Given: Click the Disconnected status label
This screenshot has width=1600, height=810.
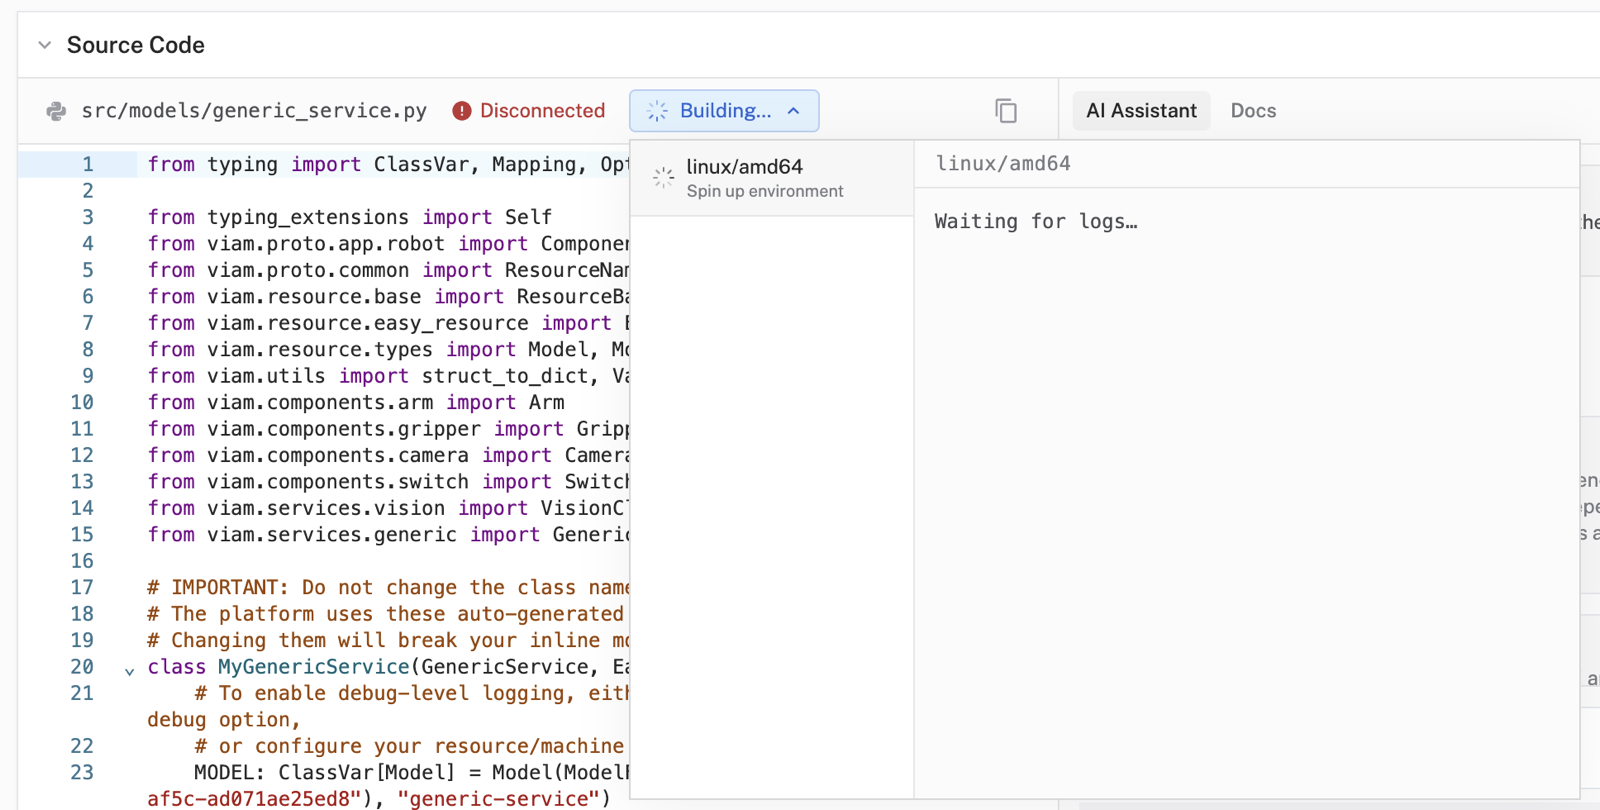Looking at the screenshot, I should click(542, 111).
